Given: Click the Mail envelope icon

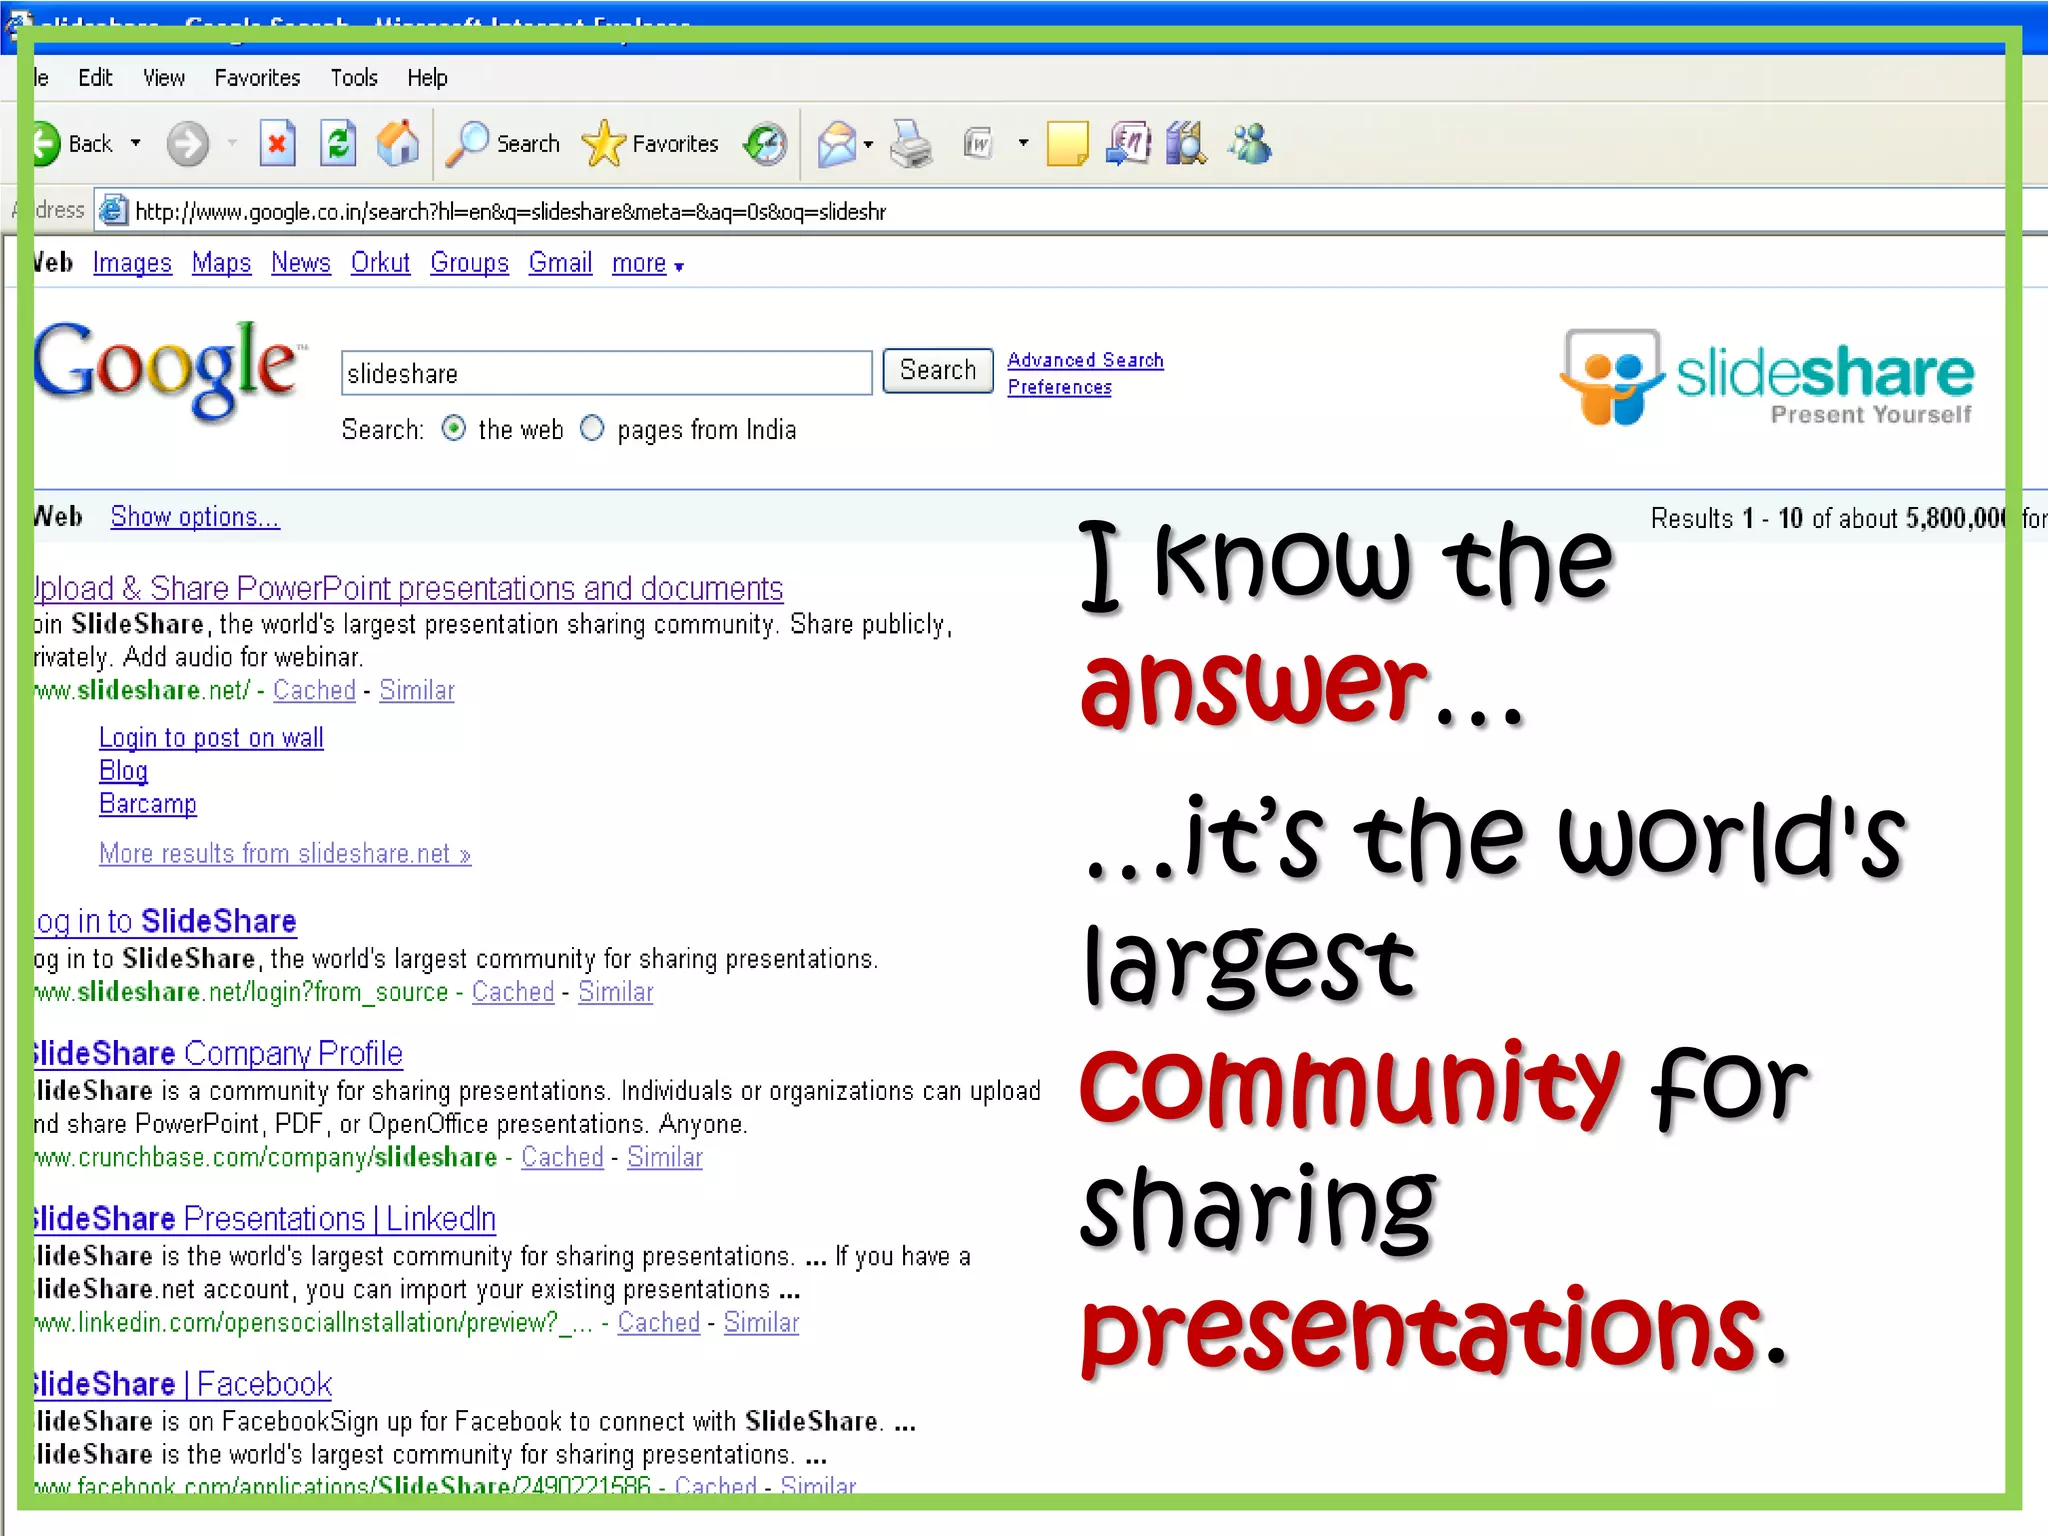Looking at the screenshot, I should pyautogui.click(x=837, y=144).
